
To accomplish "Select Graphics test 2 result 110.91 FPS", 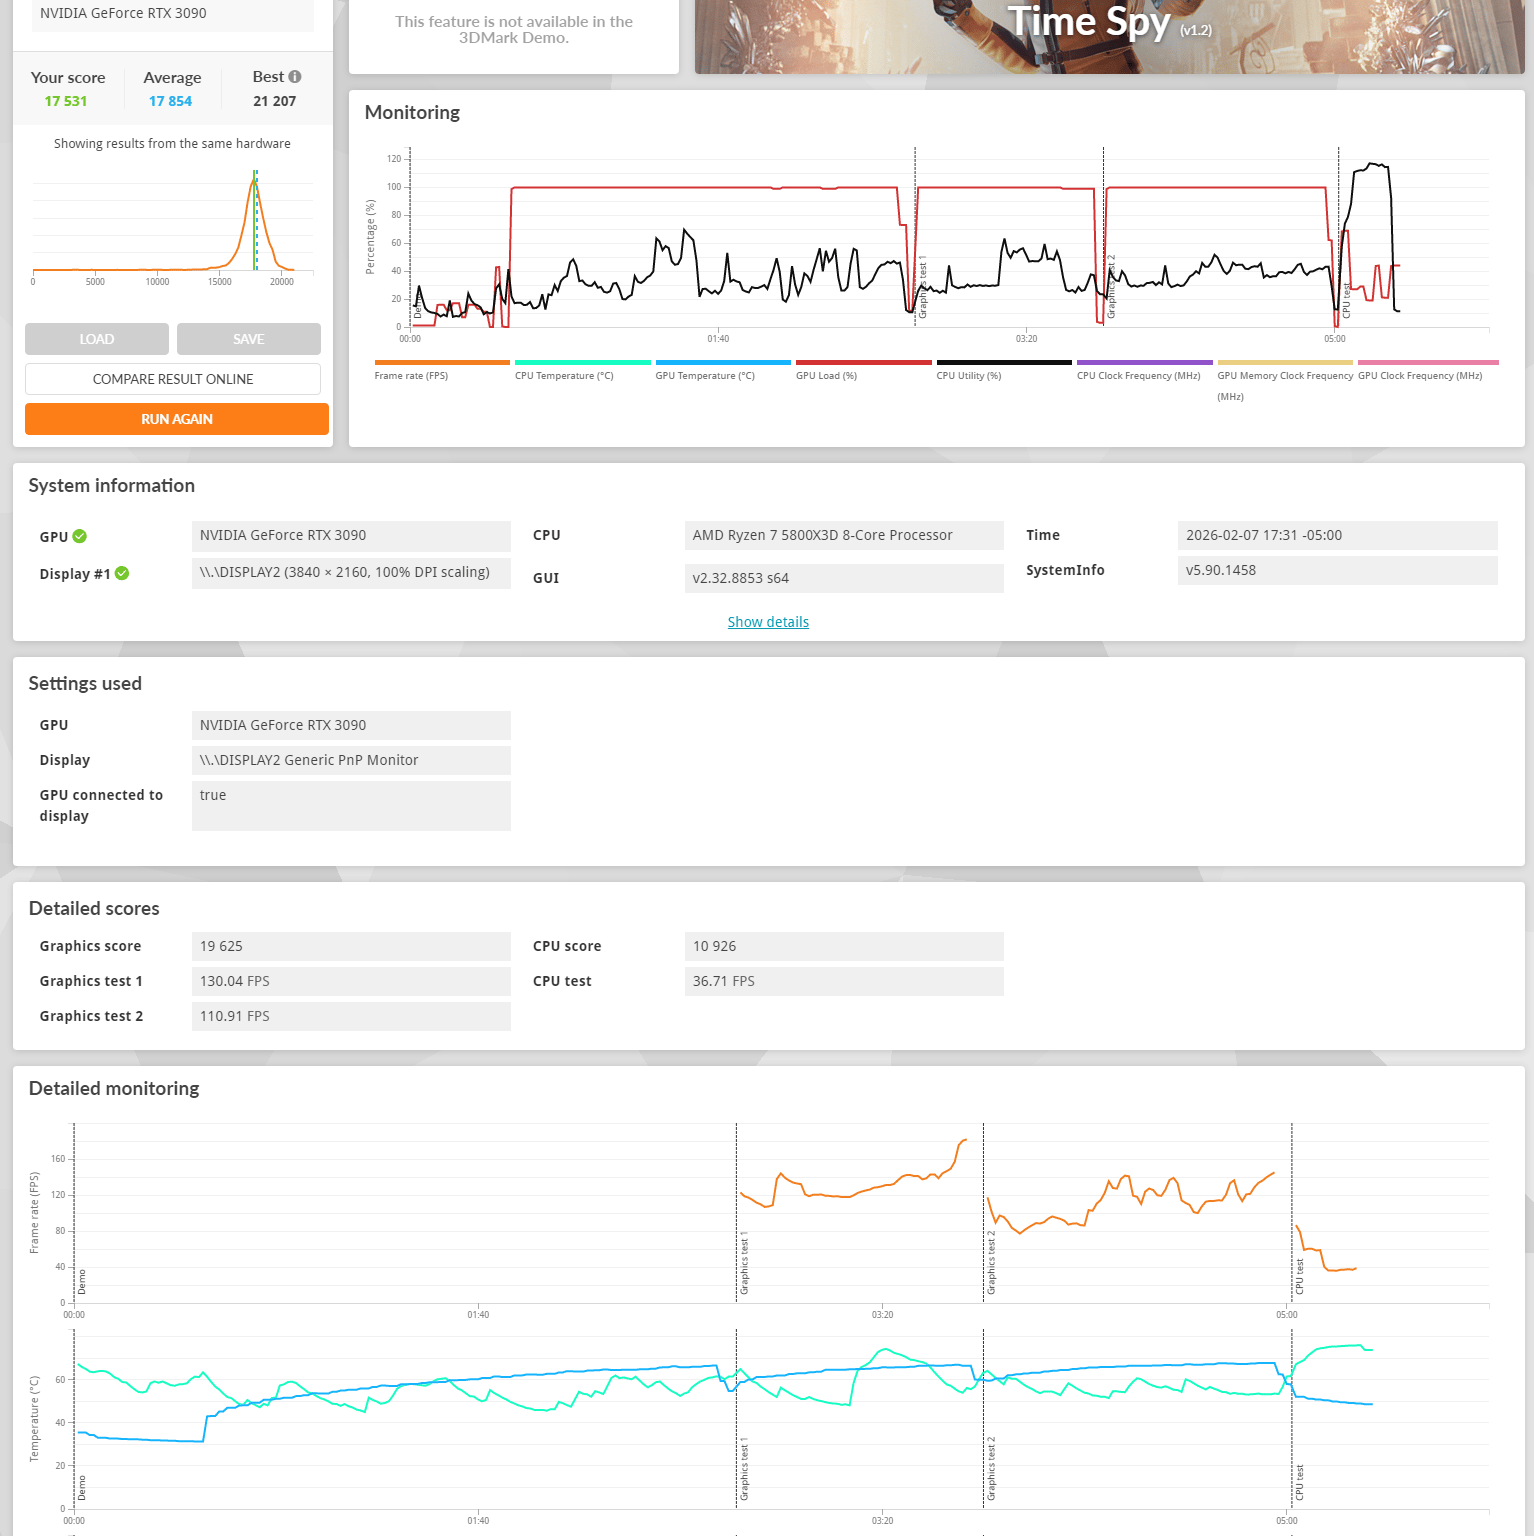I will [351, 1016].
